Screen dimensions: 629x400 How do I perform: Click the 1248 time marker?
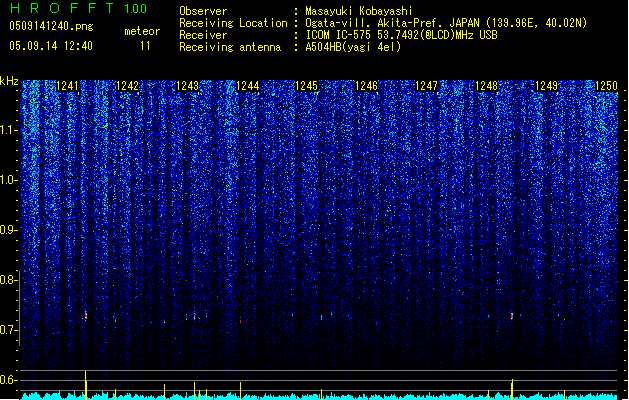tap(486, 86)
